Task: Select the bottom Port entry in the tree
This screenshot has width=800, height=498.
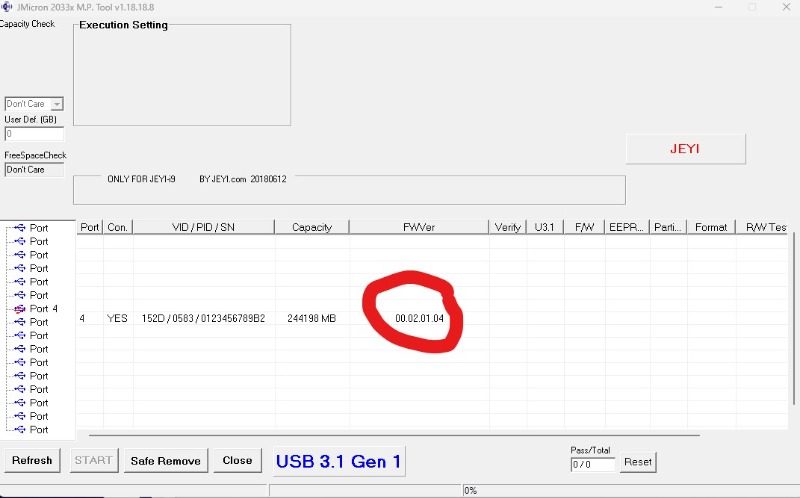Action: (38, 430)
